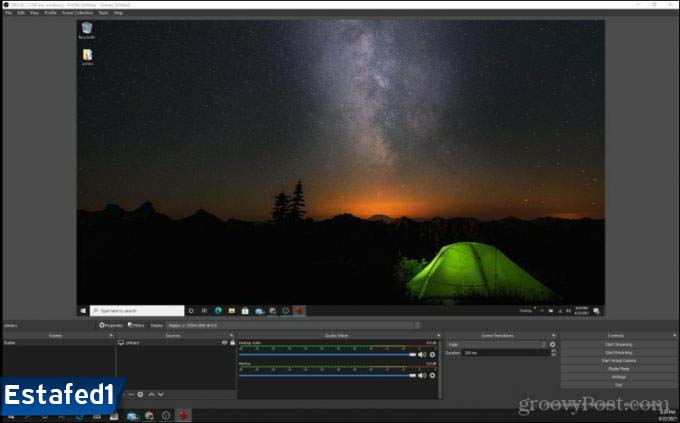Adjust the Mic/Aux volume slider

pos(327,375)
